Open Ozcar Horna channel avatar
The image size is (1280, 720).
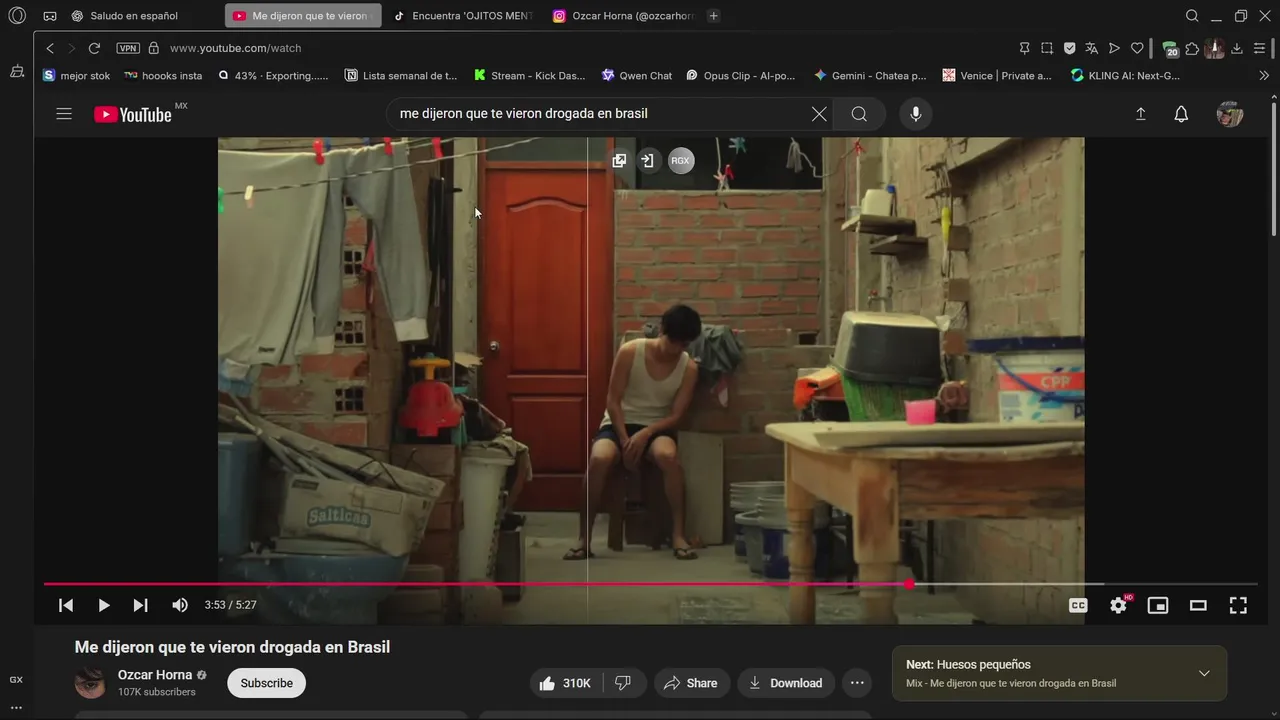tap(90, 683)
